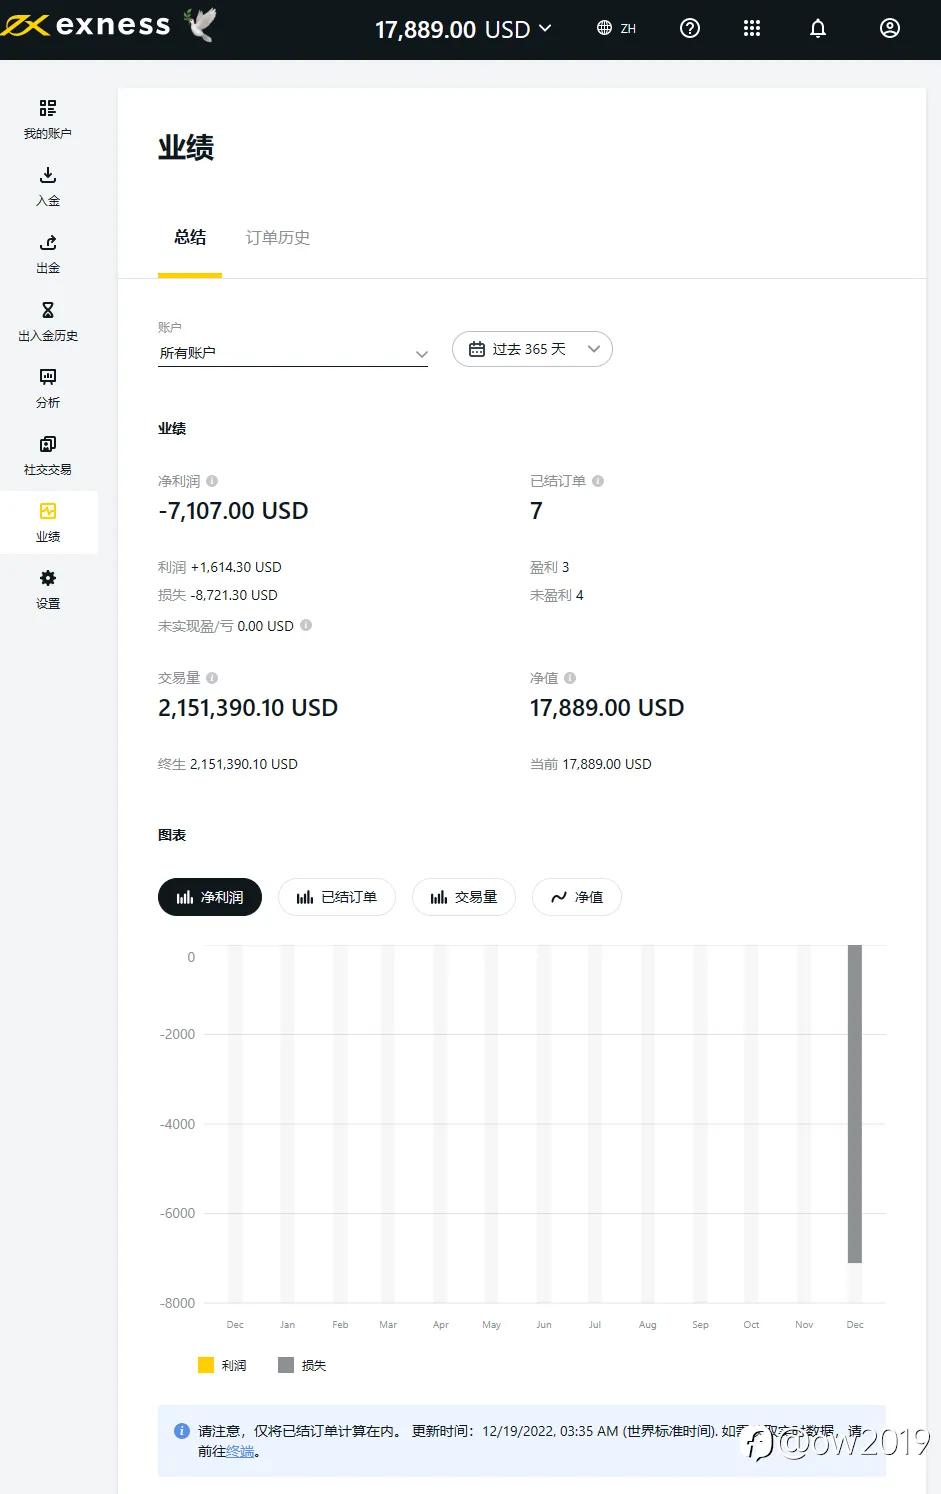Viewport: 941px width, 1494px height.
Task: Select 净值 line chart toggle
Action: point(577,897)
